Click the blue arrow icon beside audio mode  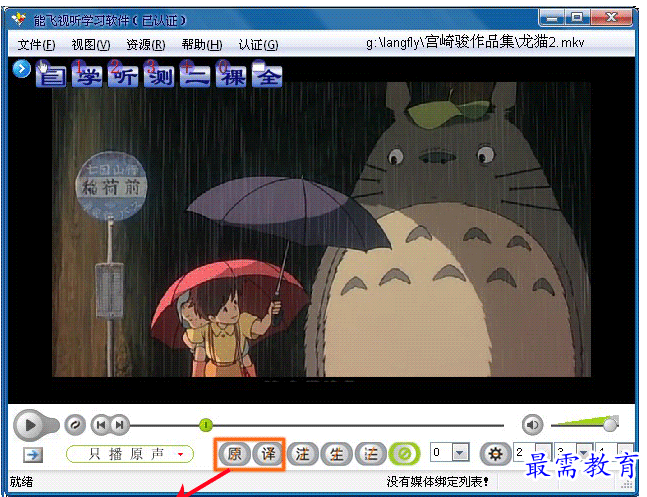[33, 455]
